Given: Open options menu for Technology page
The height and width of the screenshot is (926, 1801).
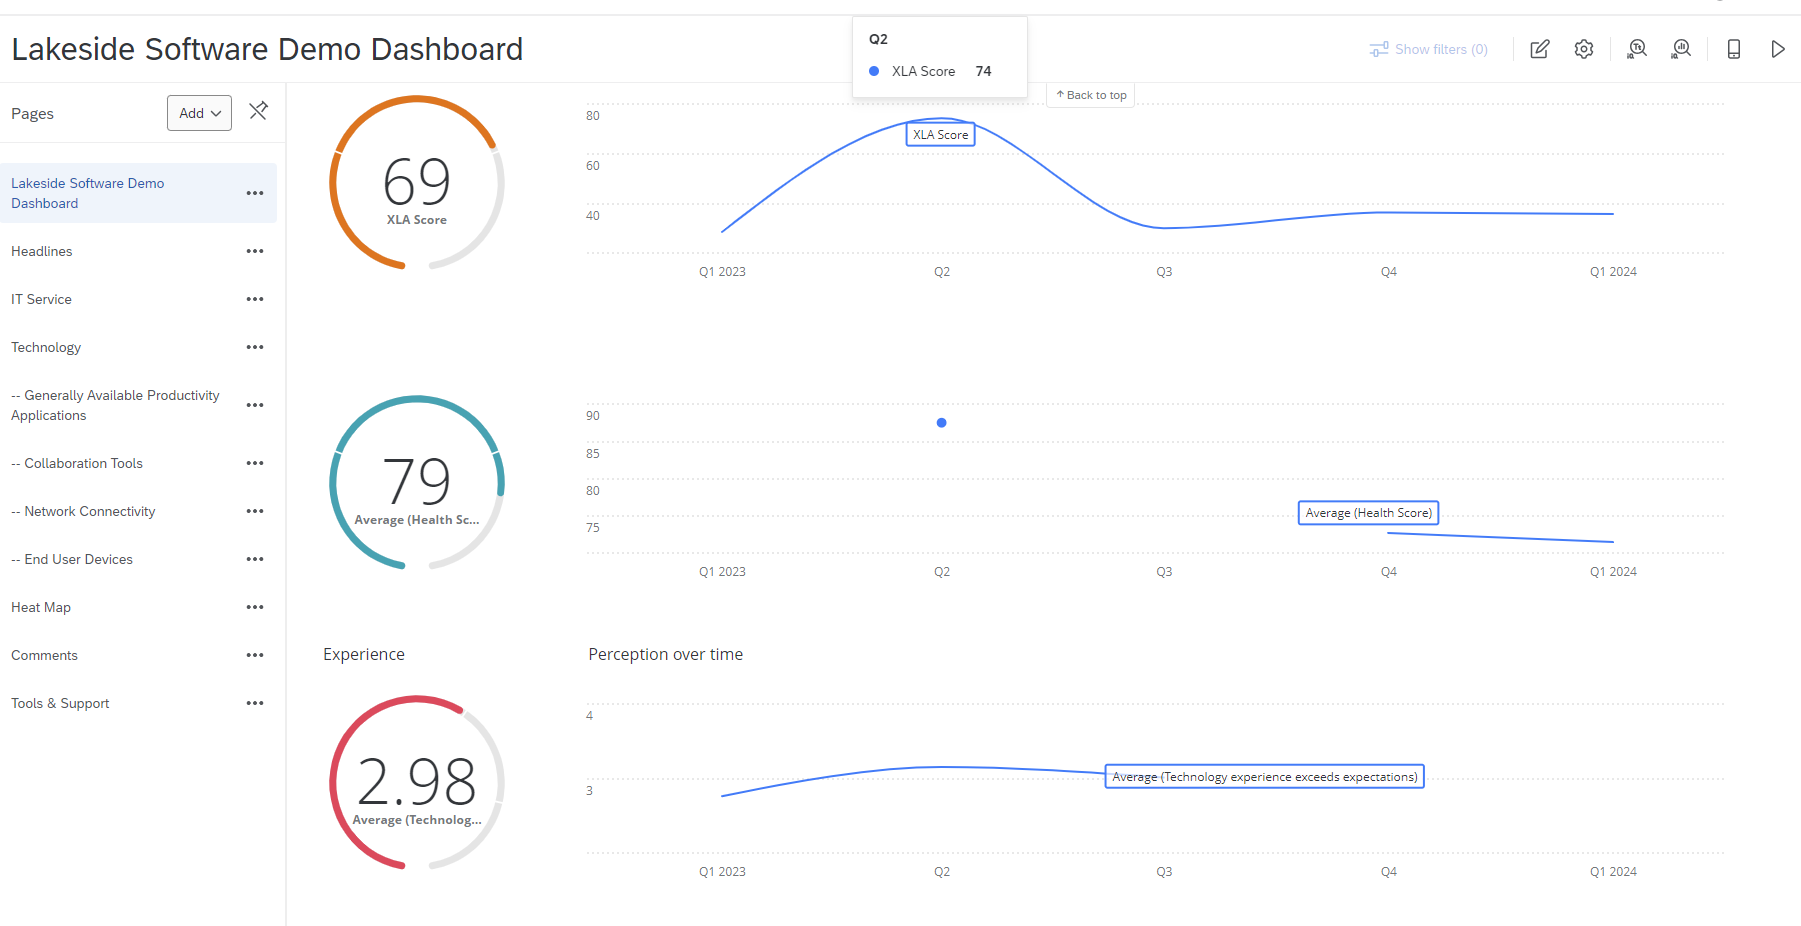Looking at the screenshot, I should [255, 347].
